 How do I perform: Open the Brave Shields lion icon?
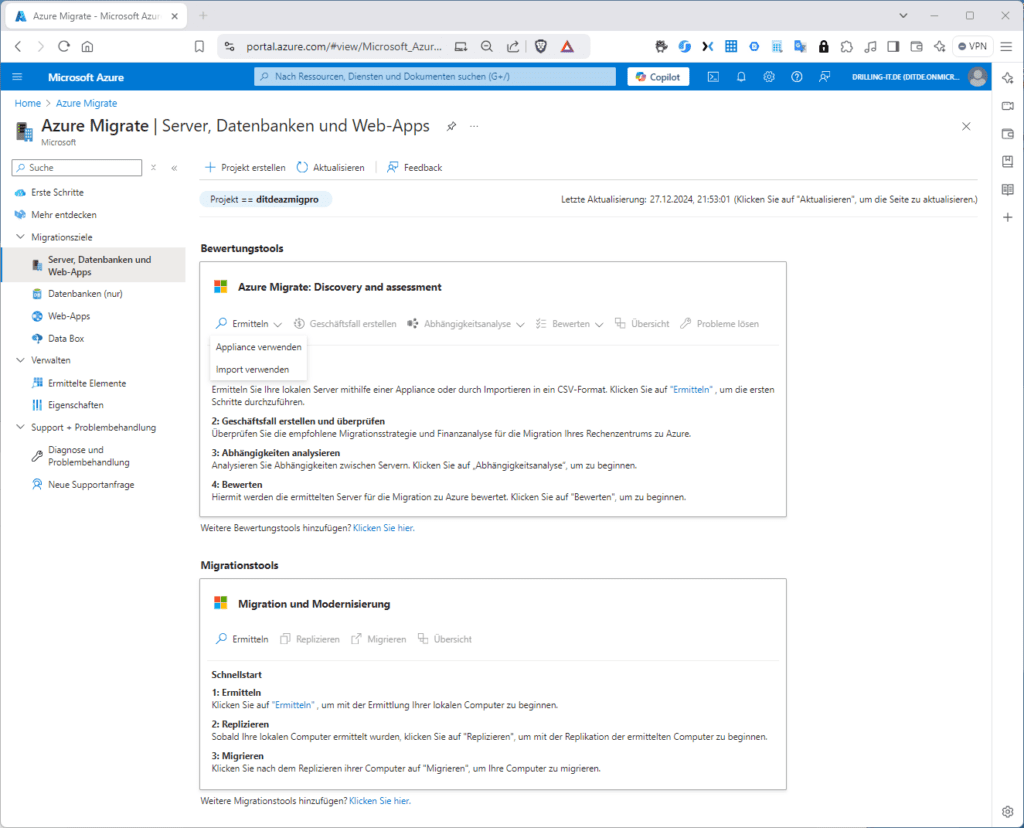point(541,46)
